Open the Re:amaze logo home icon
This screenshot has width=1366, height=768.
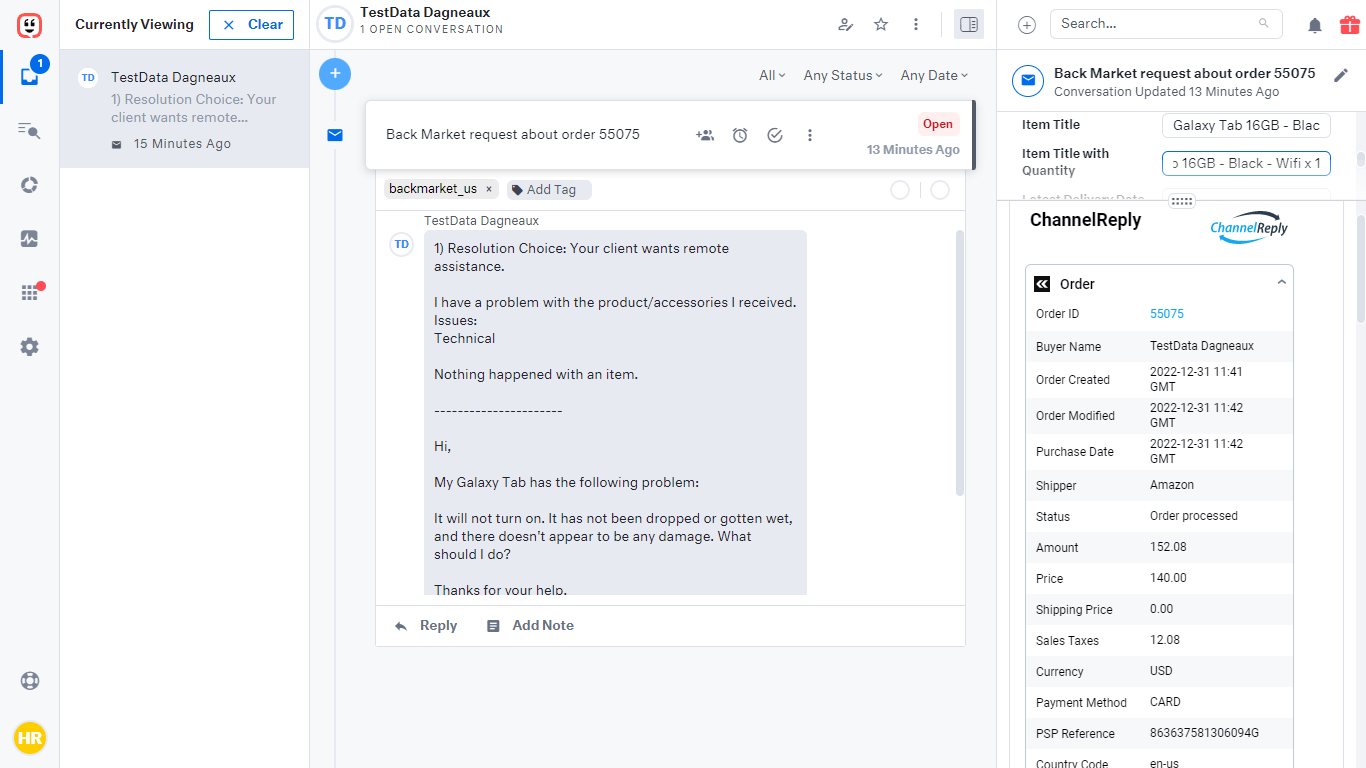(x=29, y=25)
